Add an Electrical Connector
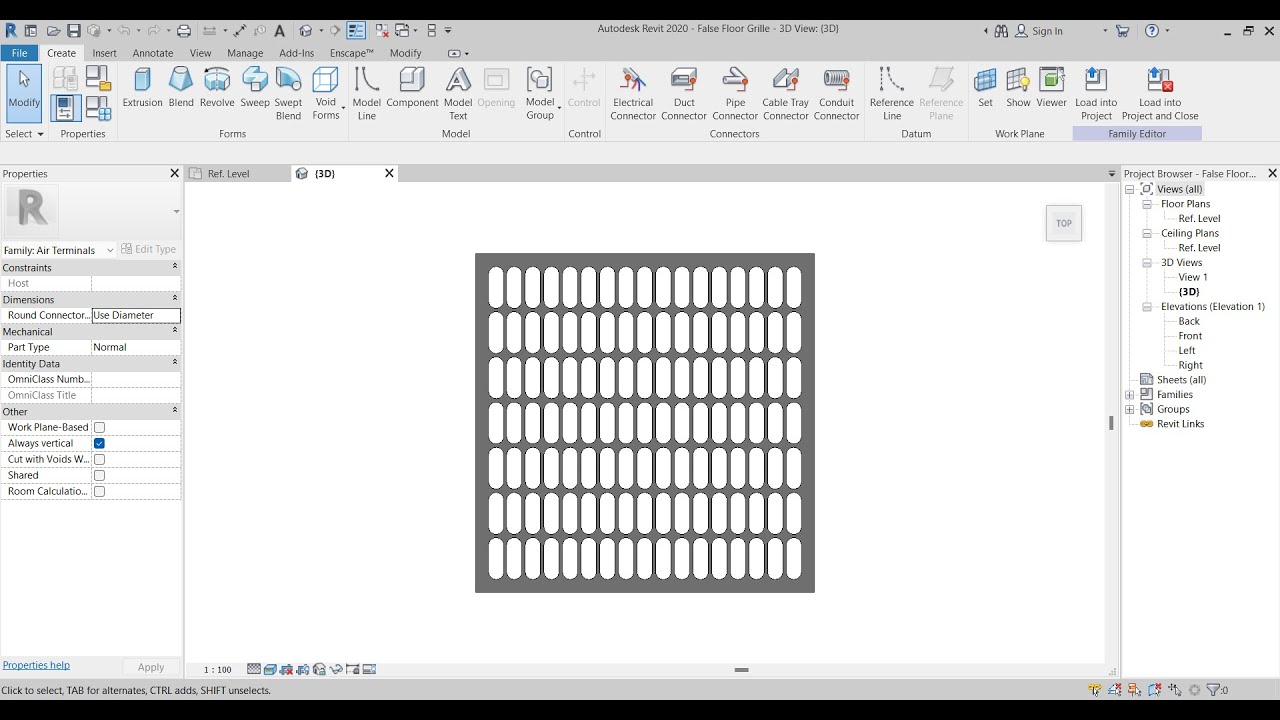 pyautogui.click(x=633, y=93)
